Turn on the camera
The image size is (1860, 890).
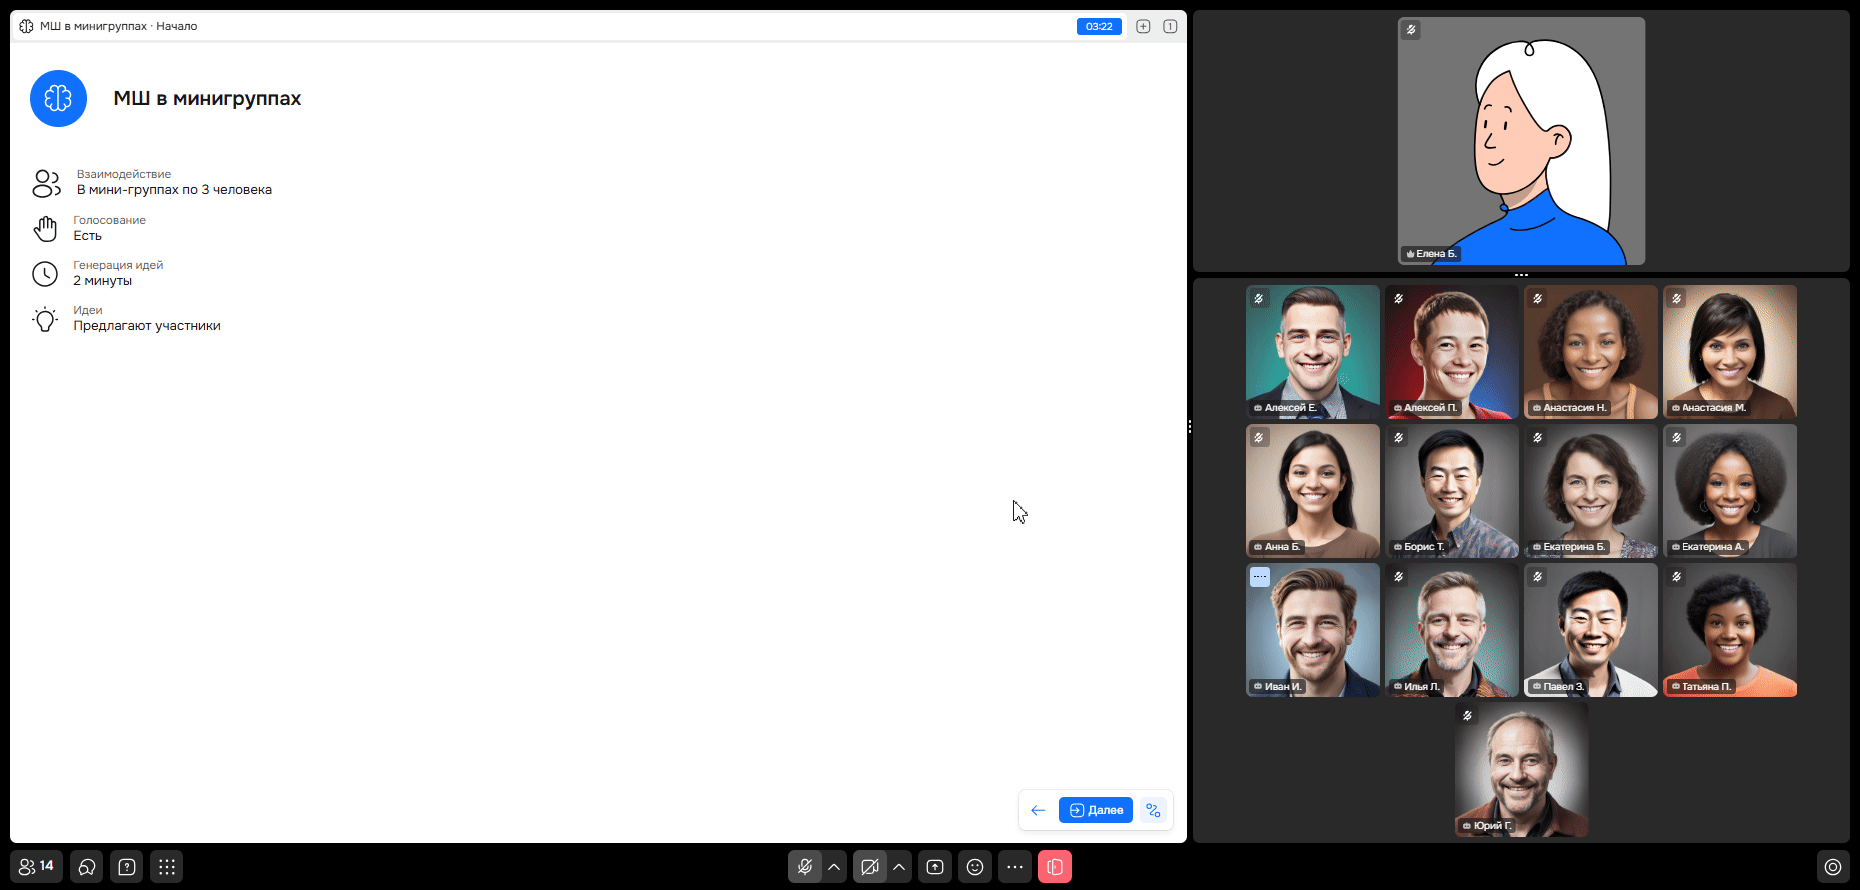pos(870,867)
